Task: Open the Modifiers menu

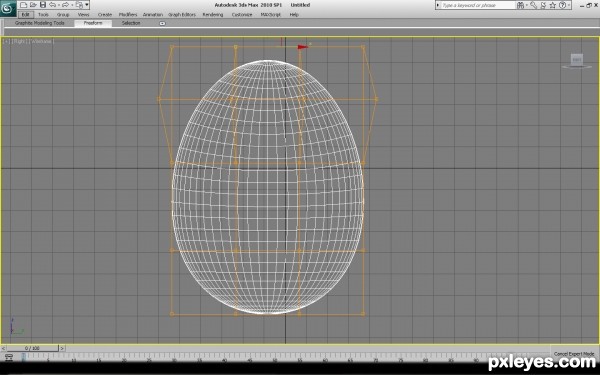Action: (128, 15)
